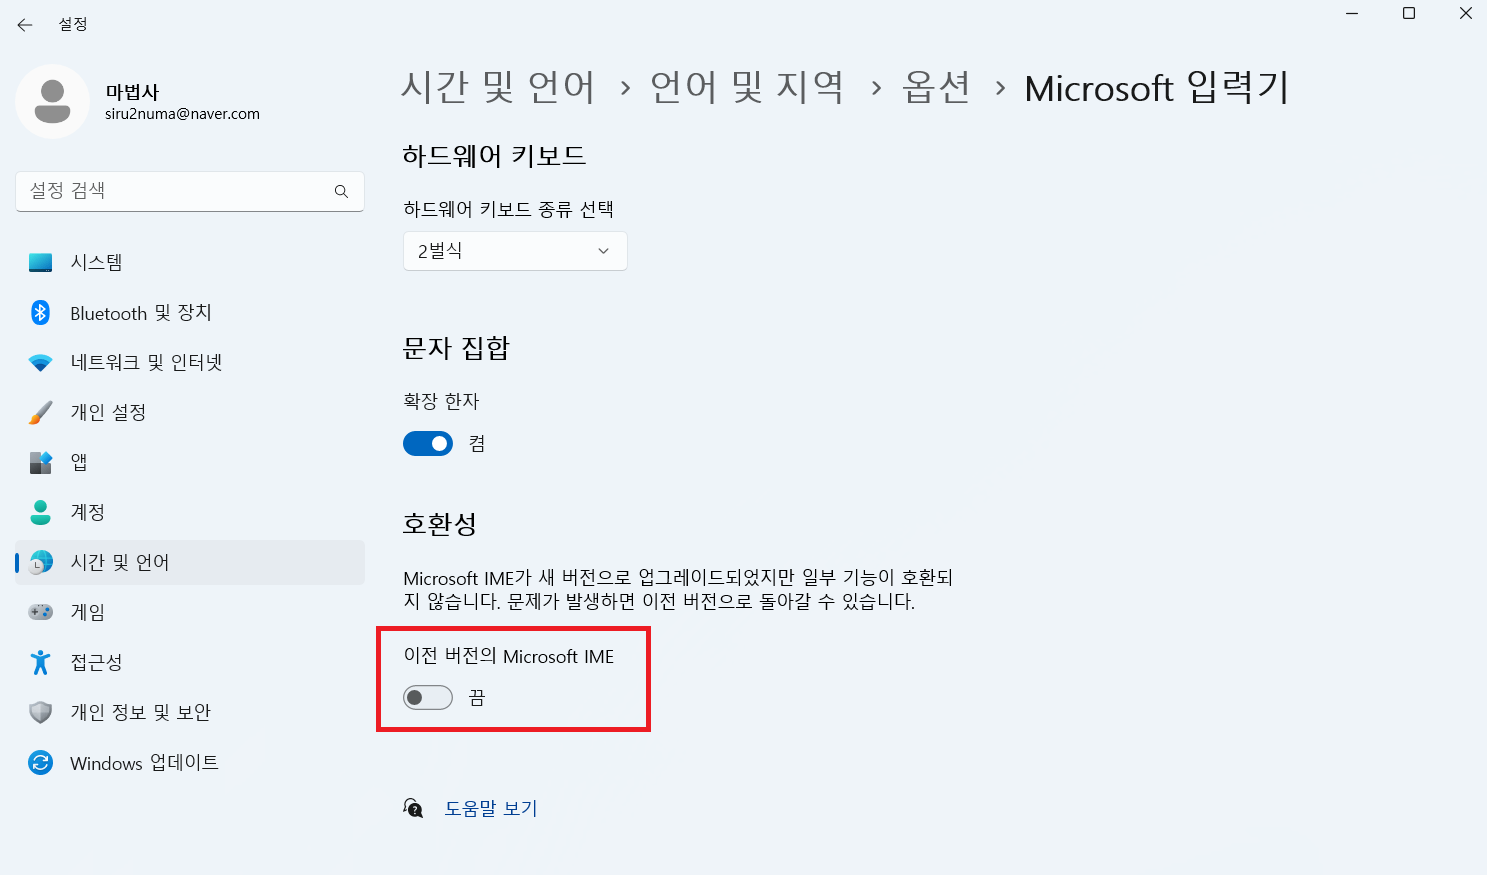Click the 개인 설정 paintbrush icon

click(40, 413)
